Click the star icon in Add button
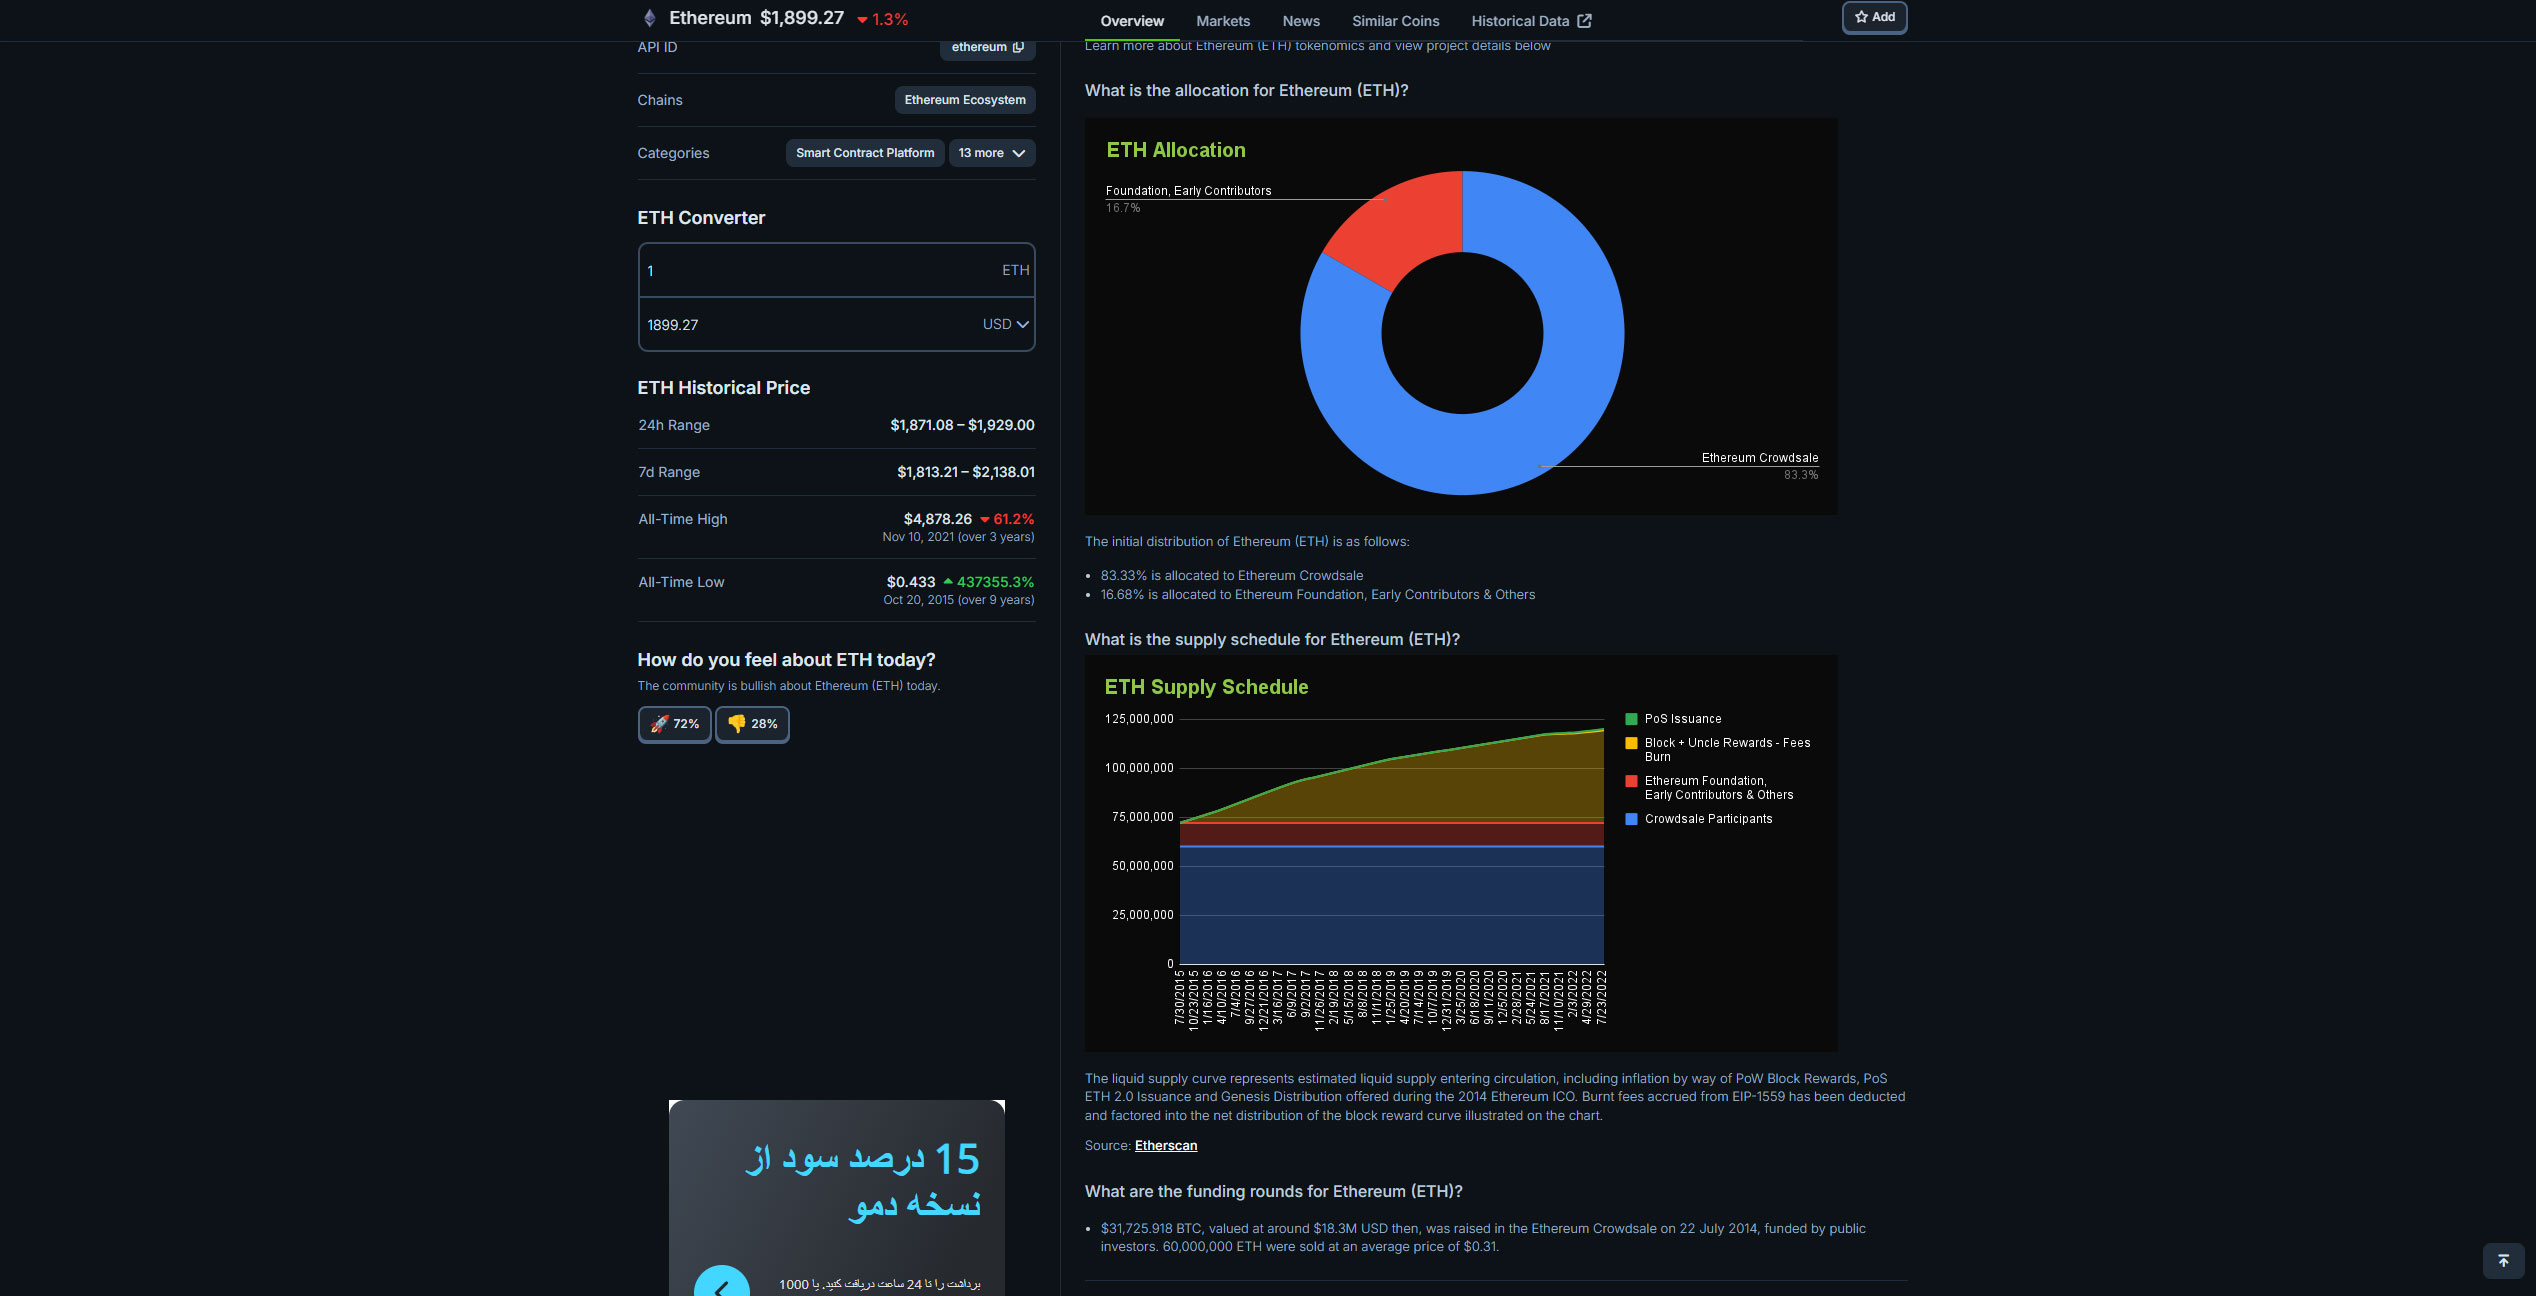Viewport: 2536px width, 1296px height. (x=1861, y=17)
